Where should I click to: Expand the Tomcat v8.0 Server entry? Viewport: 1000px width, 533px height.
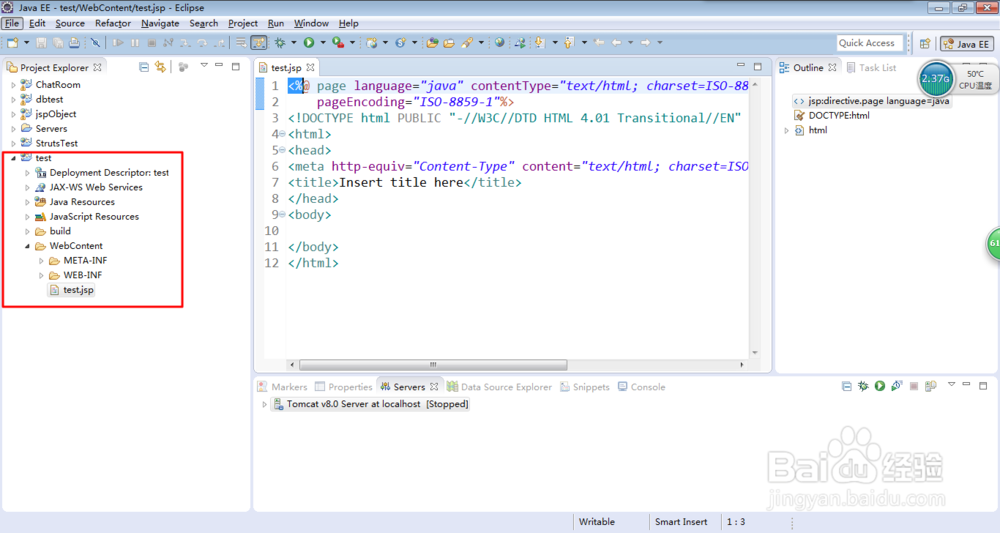(264, 404)
